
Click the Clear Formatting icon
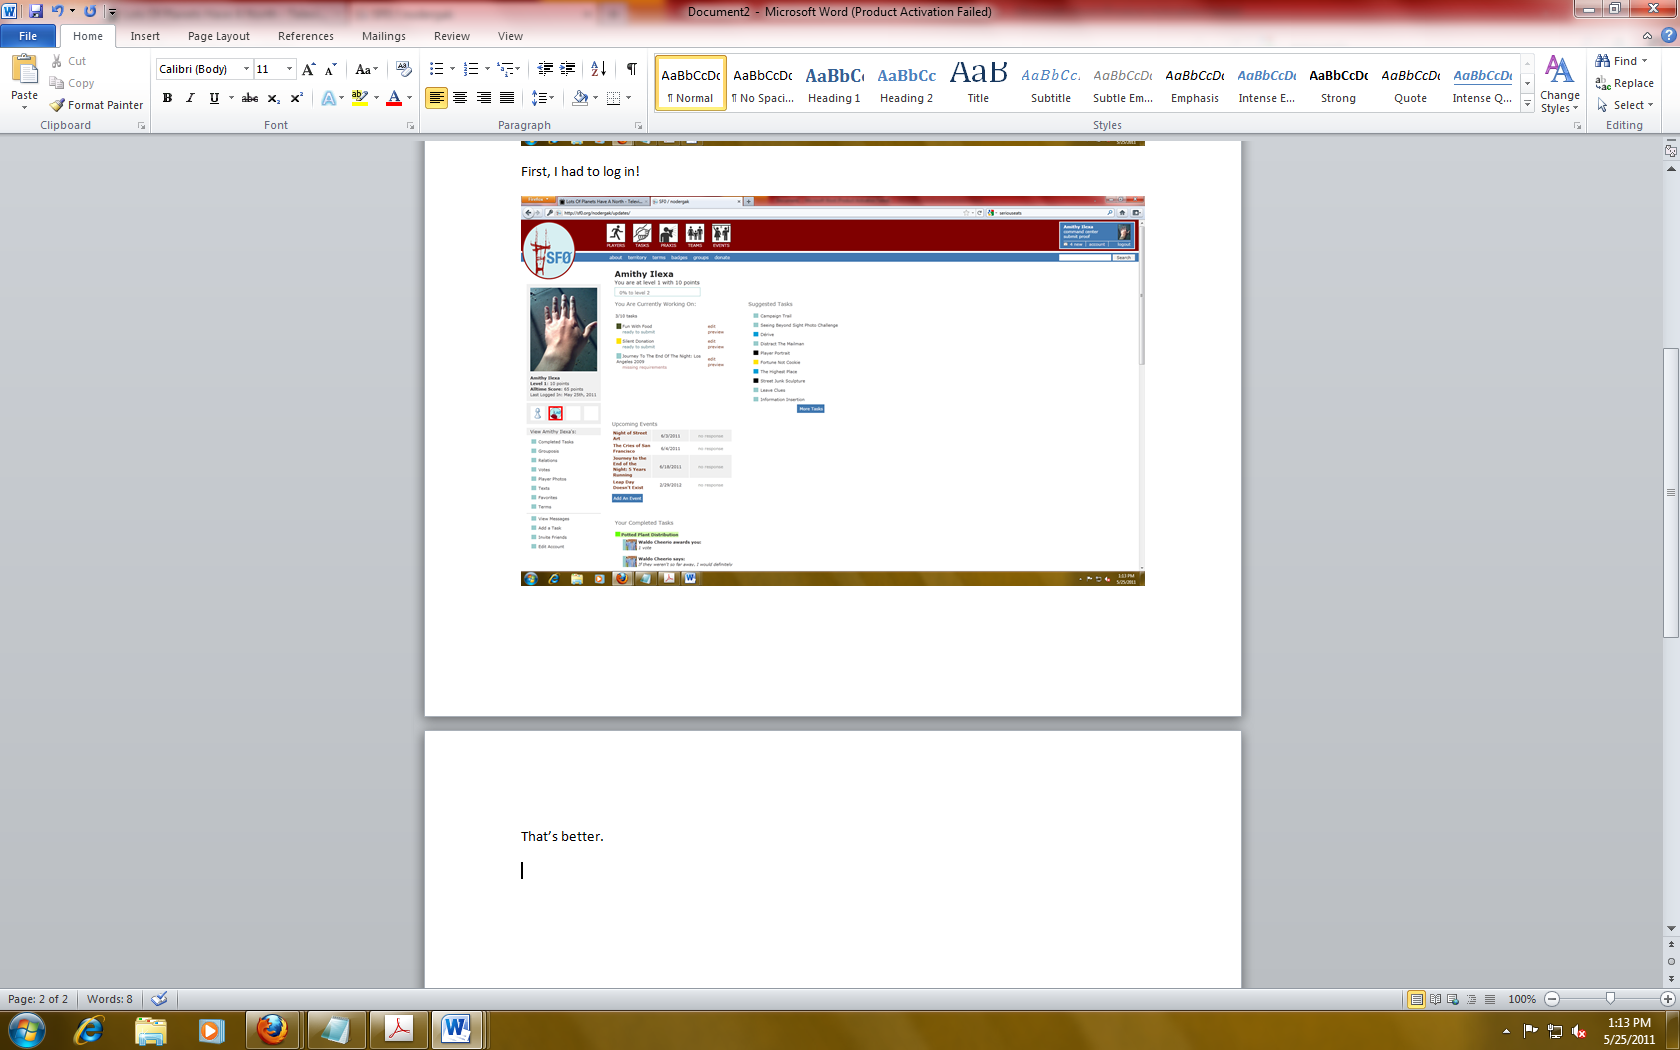pyautogui.click(x=404, y=69)
